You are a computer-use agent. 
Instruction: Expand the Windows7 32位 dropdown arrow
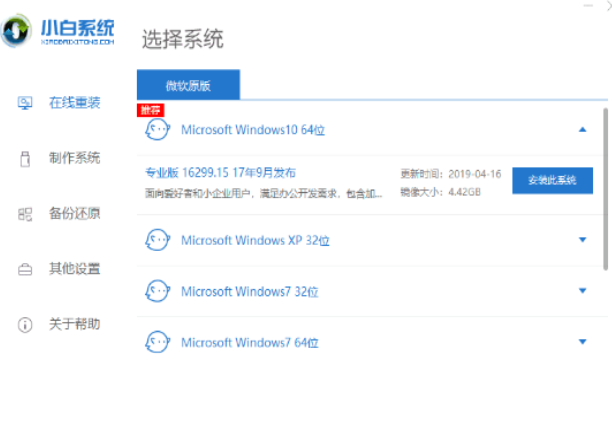tap(582, 291)
